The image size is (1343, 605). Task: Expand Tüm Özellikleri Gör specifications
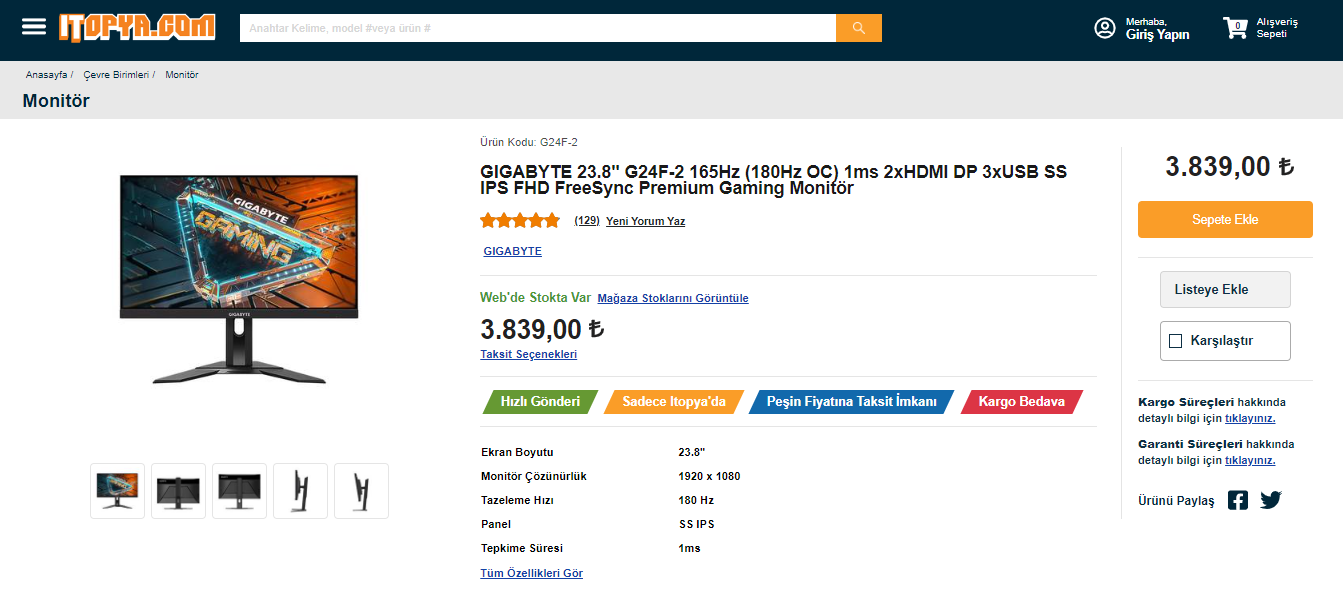(x=531, y=573)
